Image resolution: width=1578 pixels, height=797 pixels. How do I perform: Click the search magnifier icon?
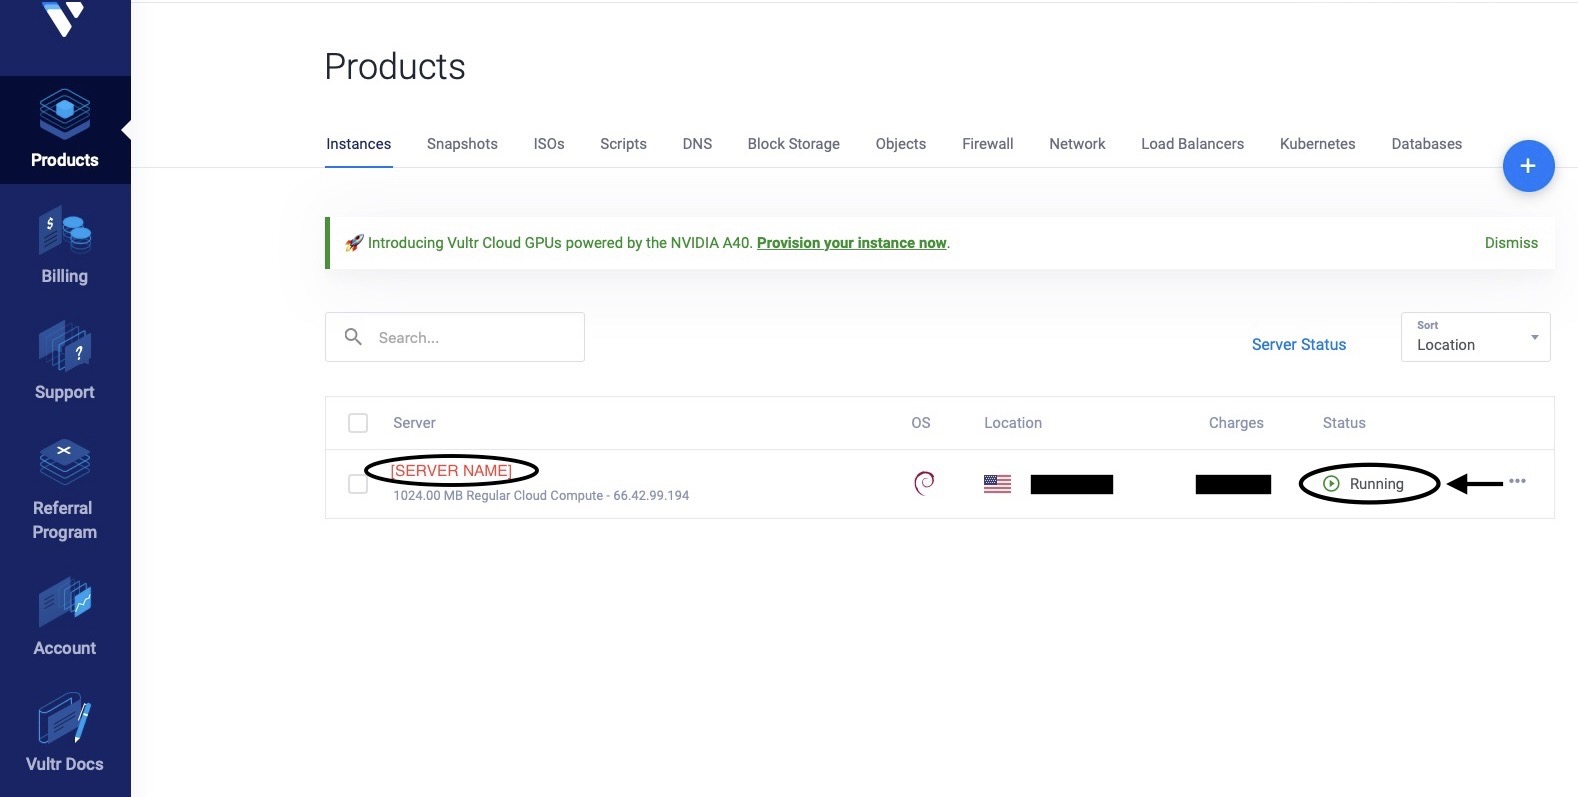[x=353, y=337]
